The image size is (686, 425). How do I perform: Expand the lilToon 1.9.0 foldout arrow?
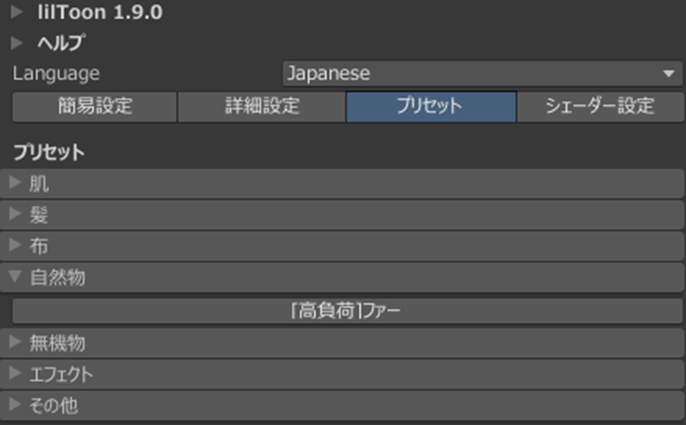coord(18,14)
